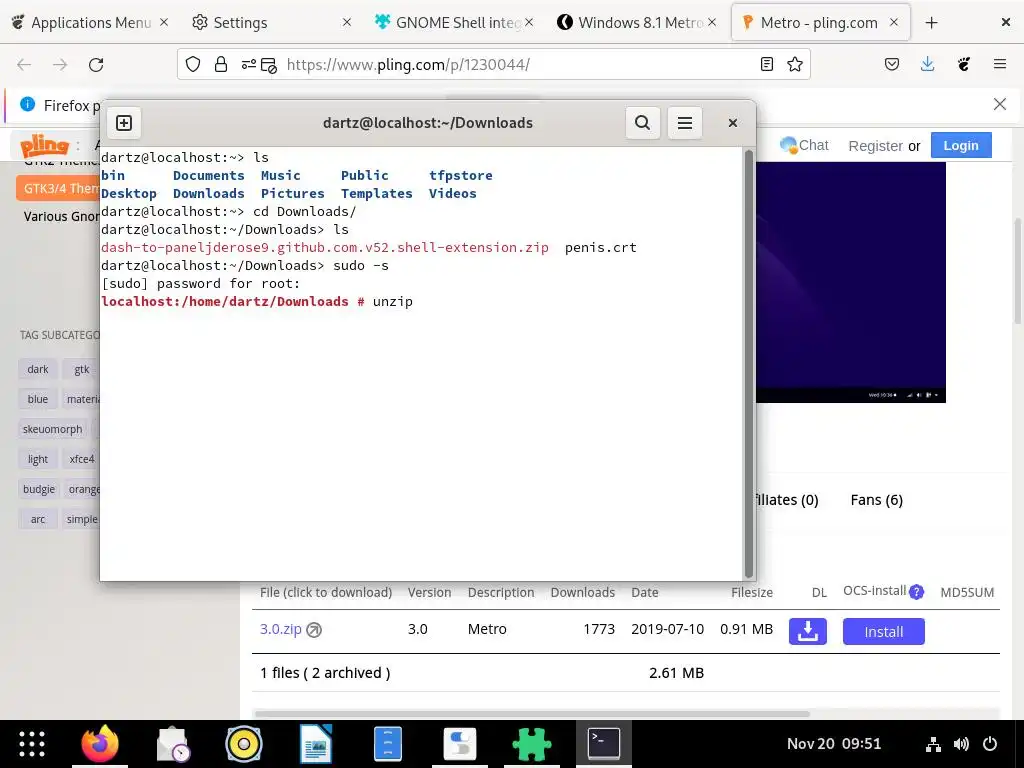
Task: Open the Extensions puzzle app in the dock
Action: [x=532, y=744]
